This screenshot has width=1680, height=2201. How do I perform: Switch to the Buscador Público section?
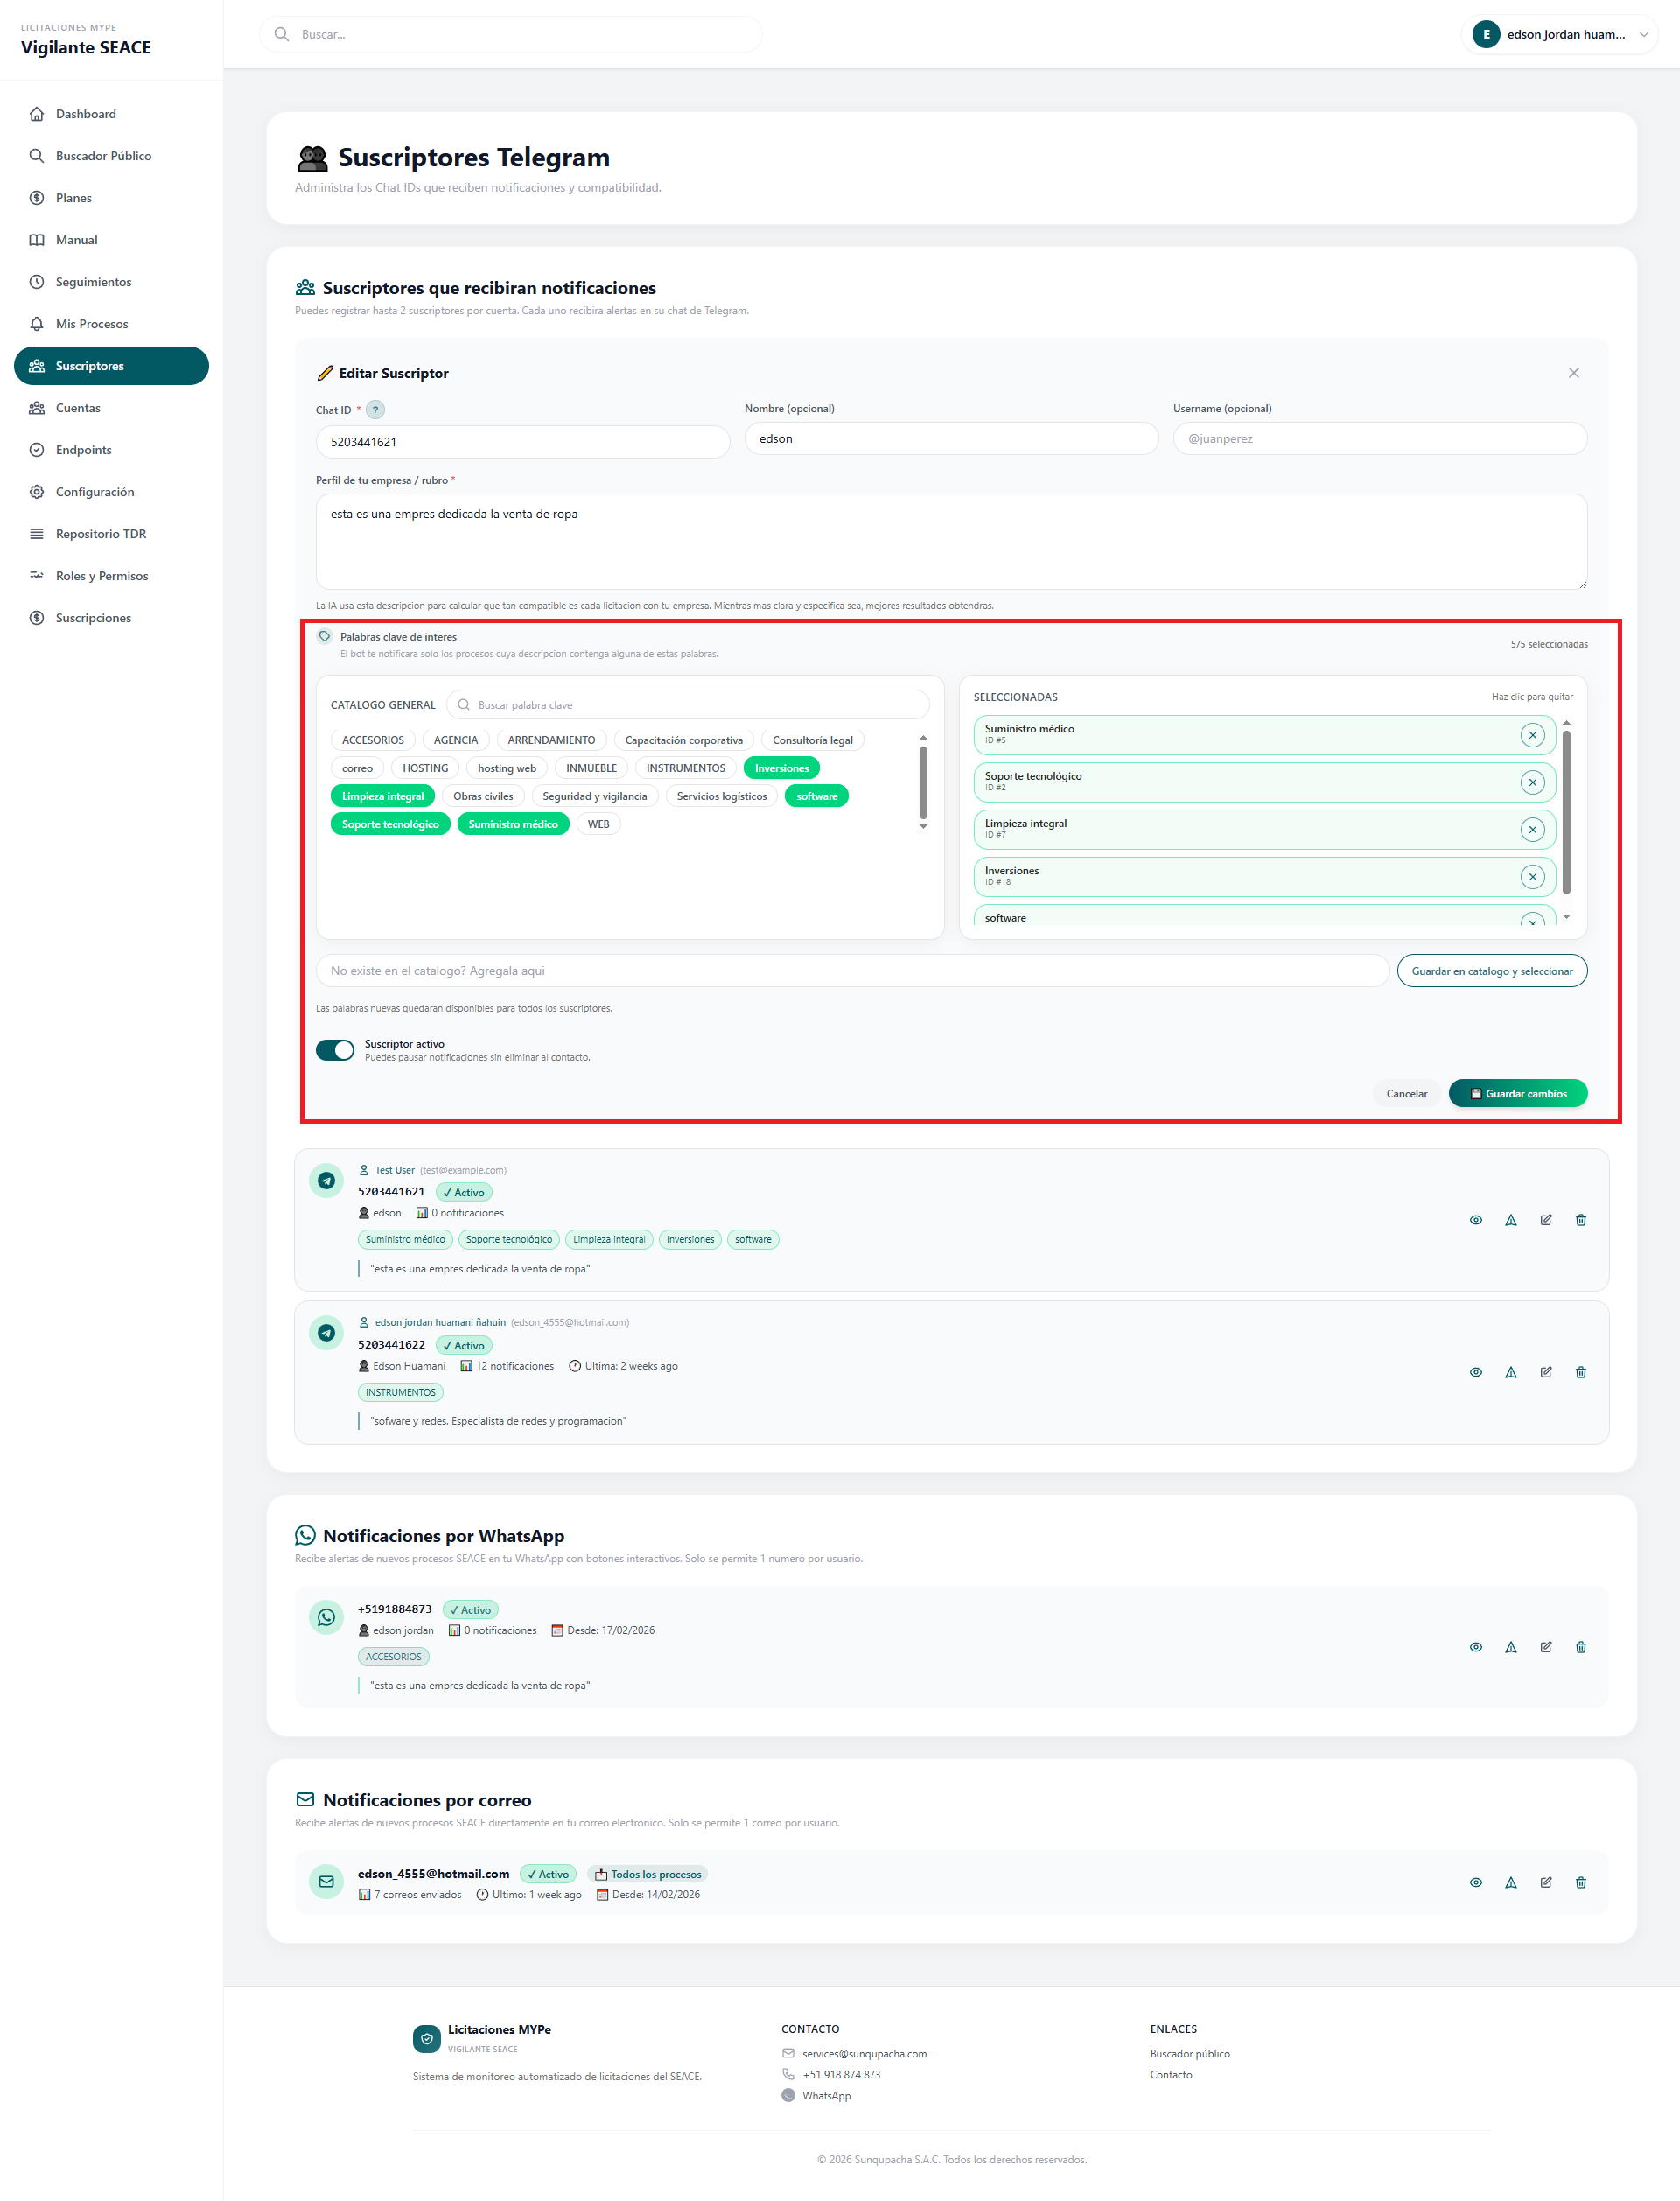pos(103,155)
